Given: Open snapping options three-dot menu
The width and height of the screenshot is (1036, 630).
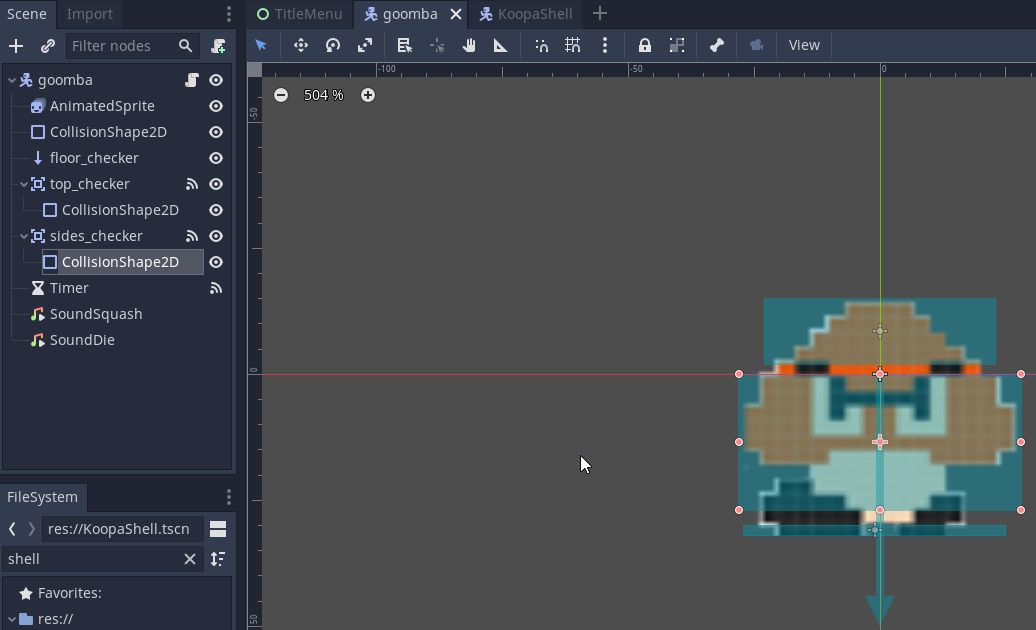Looking at the screenshot, I should 605,45.
